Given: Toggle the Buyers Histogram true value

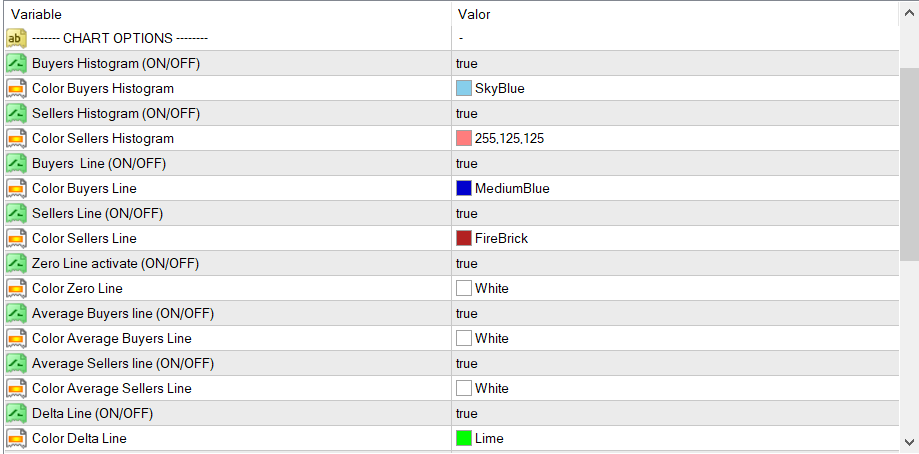Looking at the screenshot, I should 467,63.
